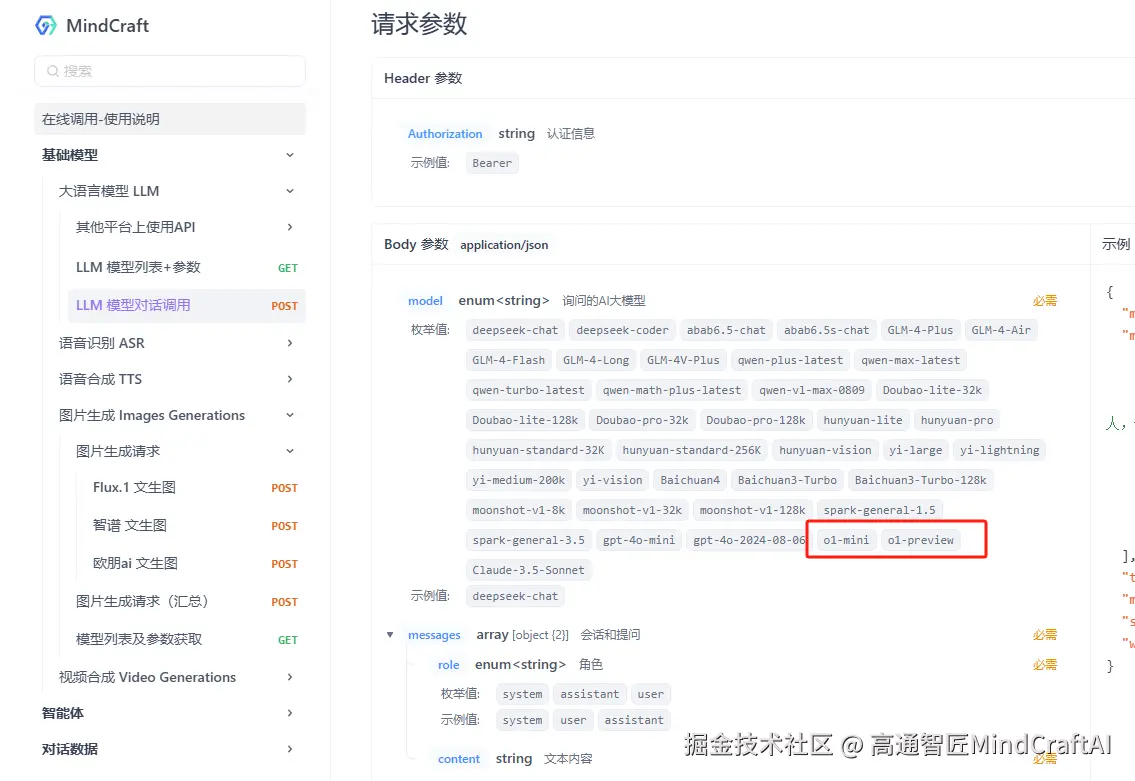Viewport: 1135px width, 781px height.
Task: Click the Header 参数 section title
Action: click(423, 78)
